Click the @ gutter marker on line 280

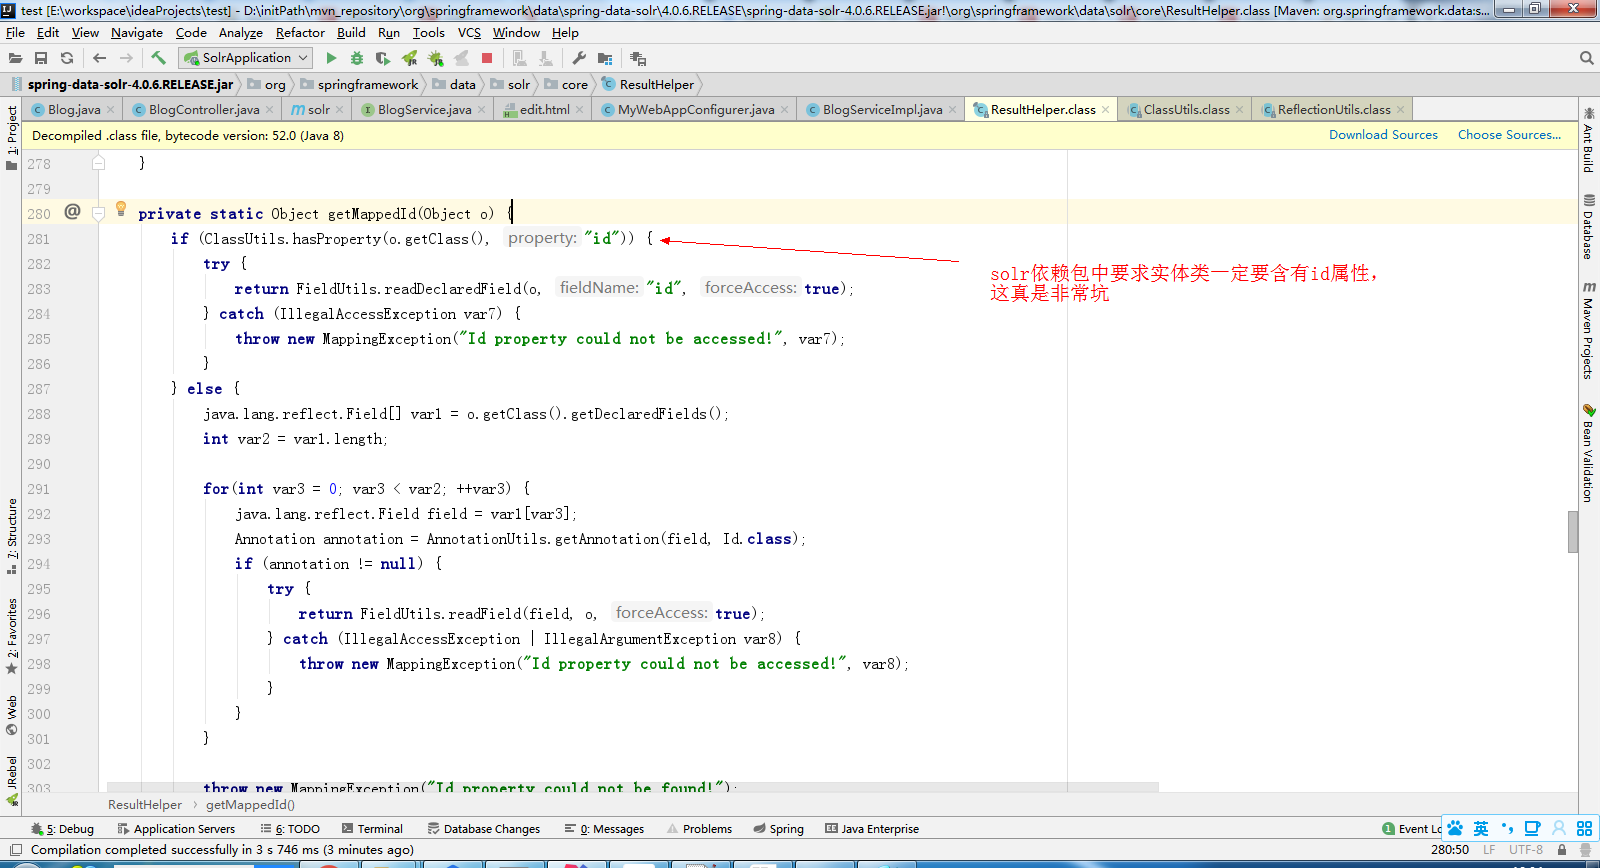point(72,211)
